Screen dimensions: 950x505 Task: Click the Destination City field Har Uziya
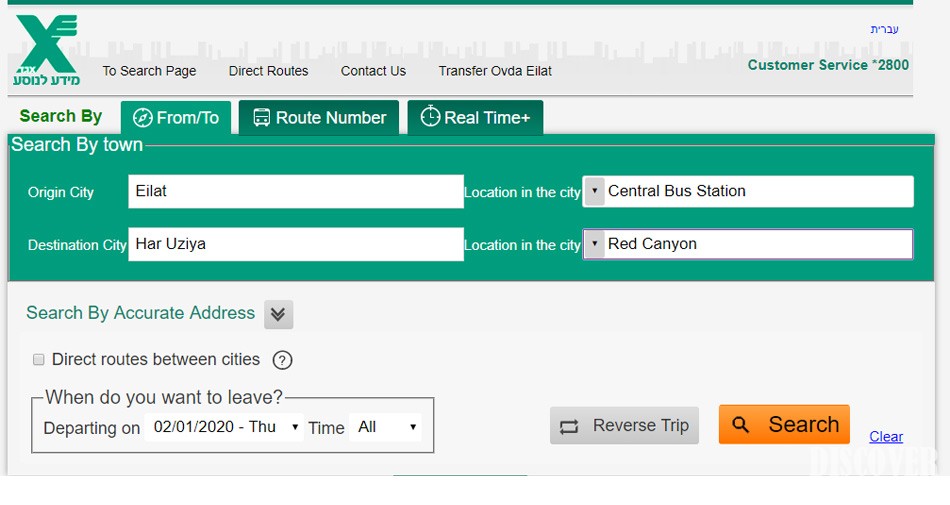(x=295, y=245)
